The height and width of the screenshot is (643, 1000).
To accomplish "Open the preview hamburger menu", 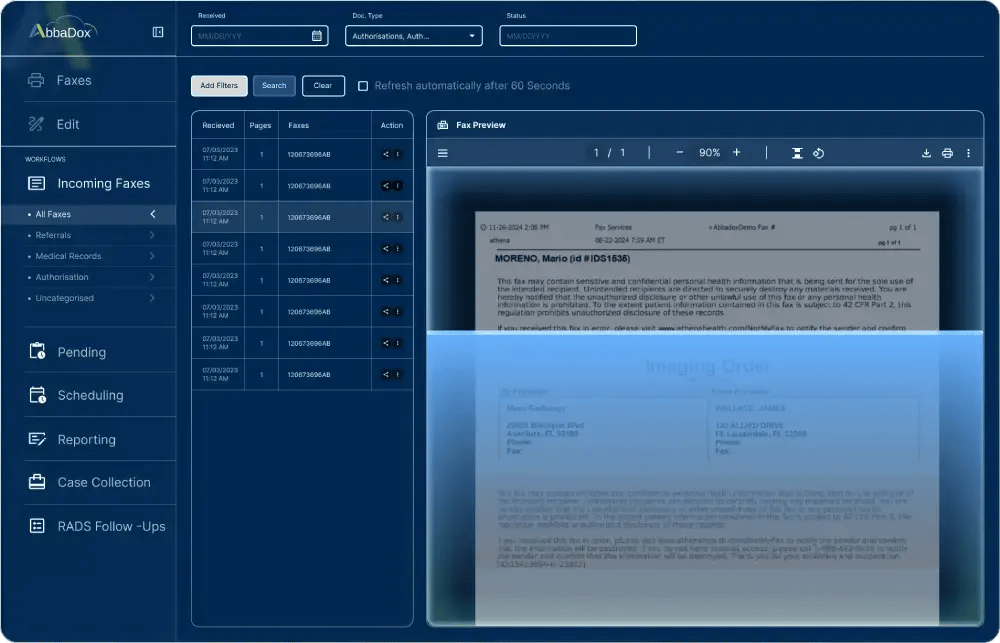I will [x=443, y=153].
